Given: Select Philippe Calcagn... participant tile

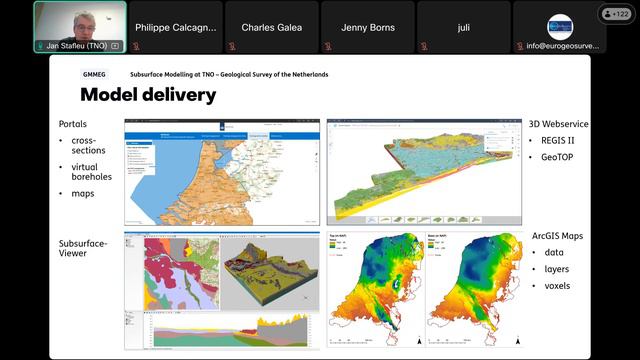Looking at the screenshot, I should [176, 27].
